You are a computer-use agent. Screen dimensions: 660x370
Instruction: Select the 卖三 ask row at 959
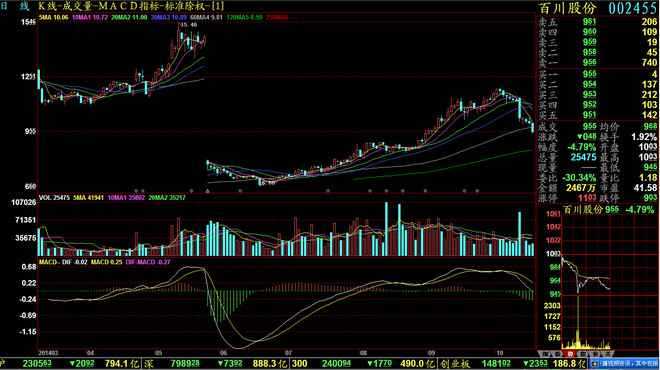(x=598, y=42)
